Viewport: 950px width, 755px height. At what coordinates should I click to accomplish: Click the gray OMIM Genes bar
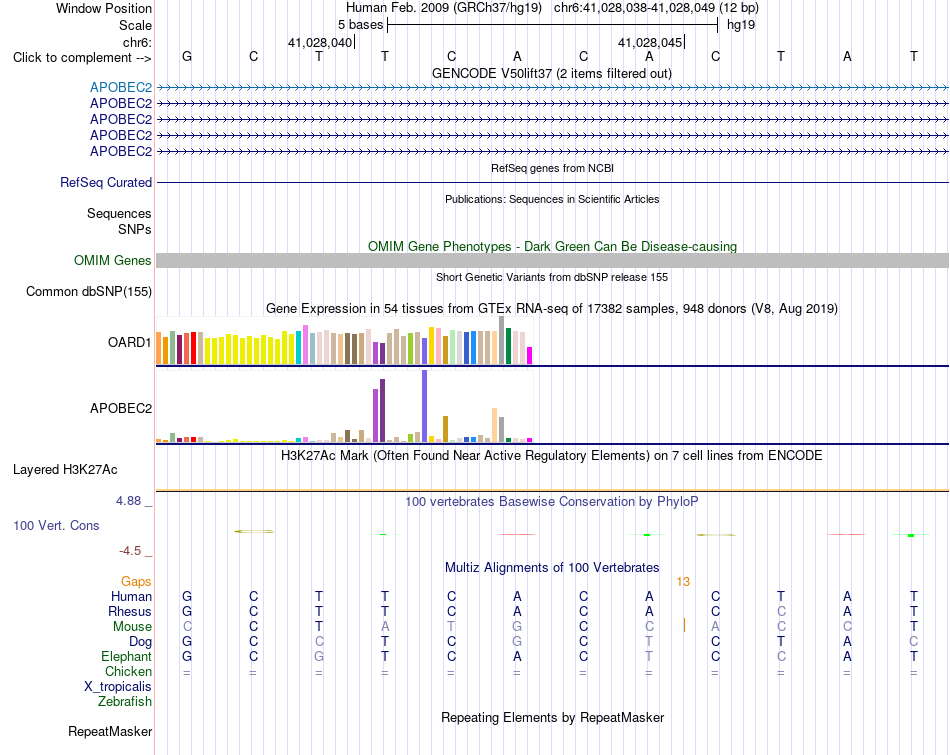click(x=552, y=261)
